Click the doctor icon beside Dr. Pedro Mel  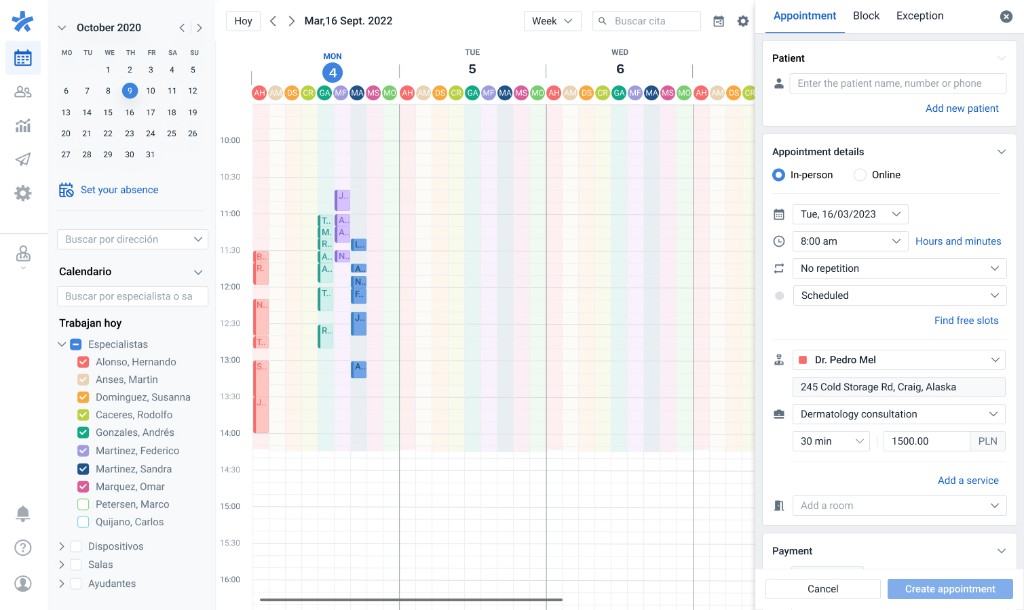(778, 360)
